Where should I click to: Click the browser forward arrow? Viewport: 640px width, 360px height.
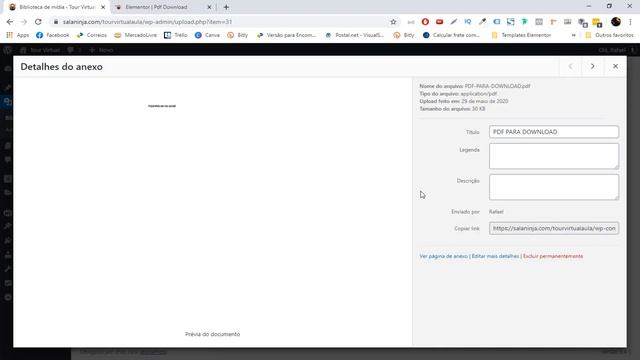[24, 22]
